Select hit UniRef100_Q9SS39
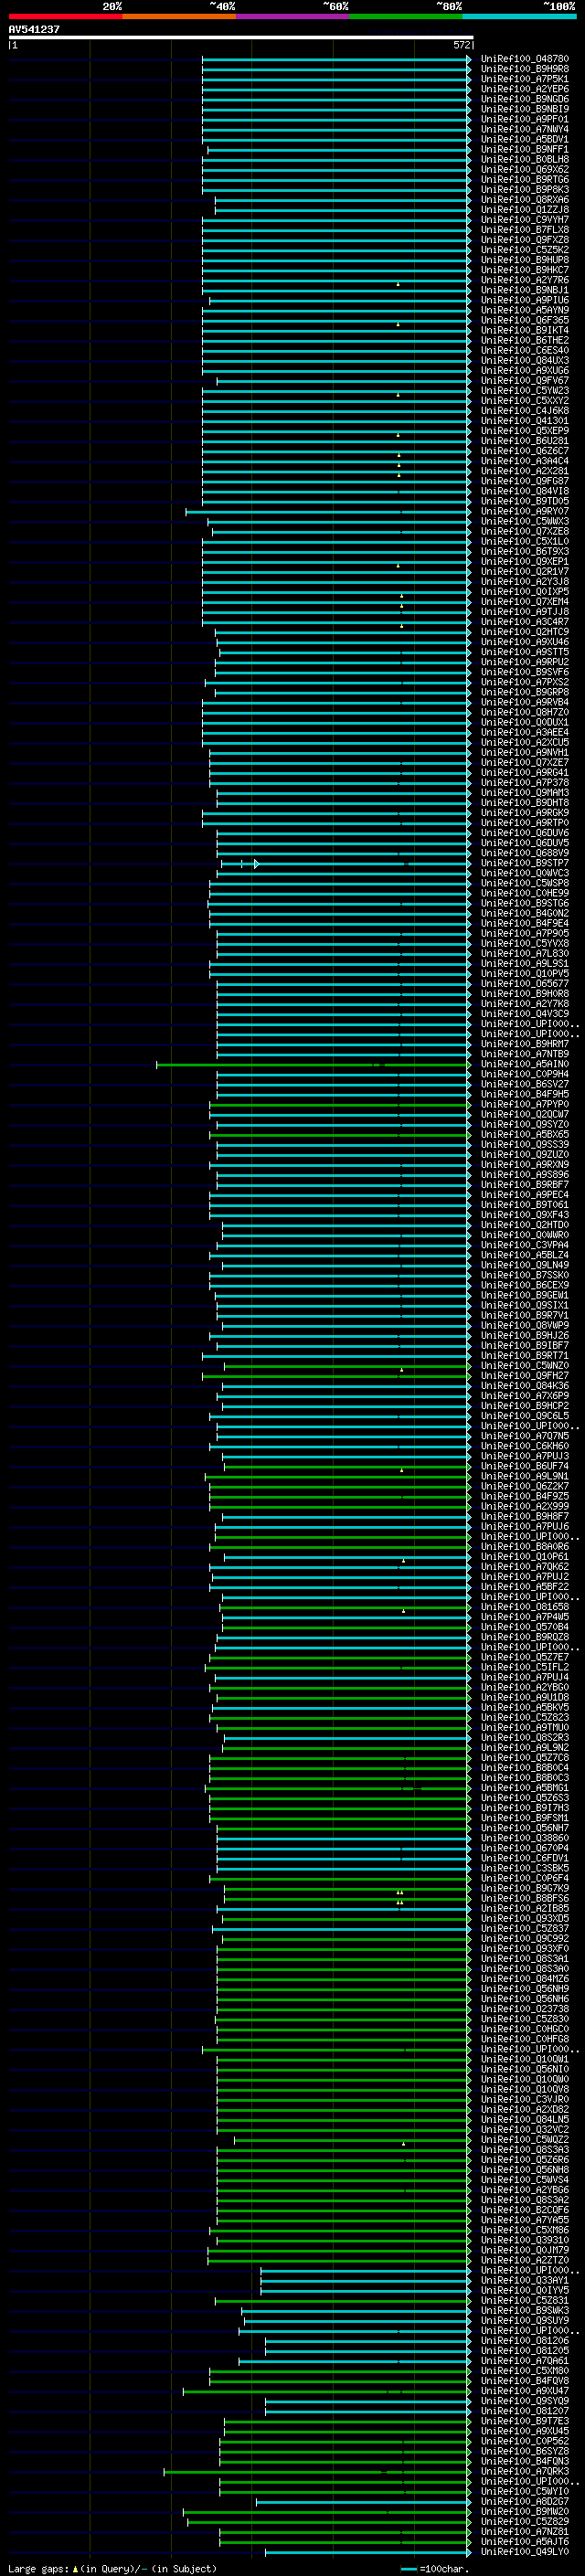Image resolution: width=585 pixels, height=2576 pixels. coord(525,1145)
